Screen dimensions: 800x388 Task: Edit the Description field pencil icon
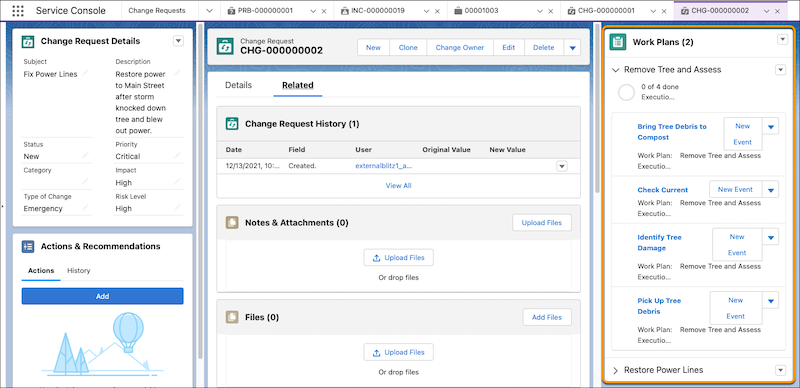(177, 74)
